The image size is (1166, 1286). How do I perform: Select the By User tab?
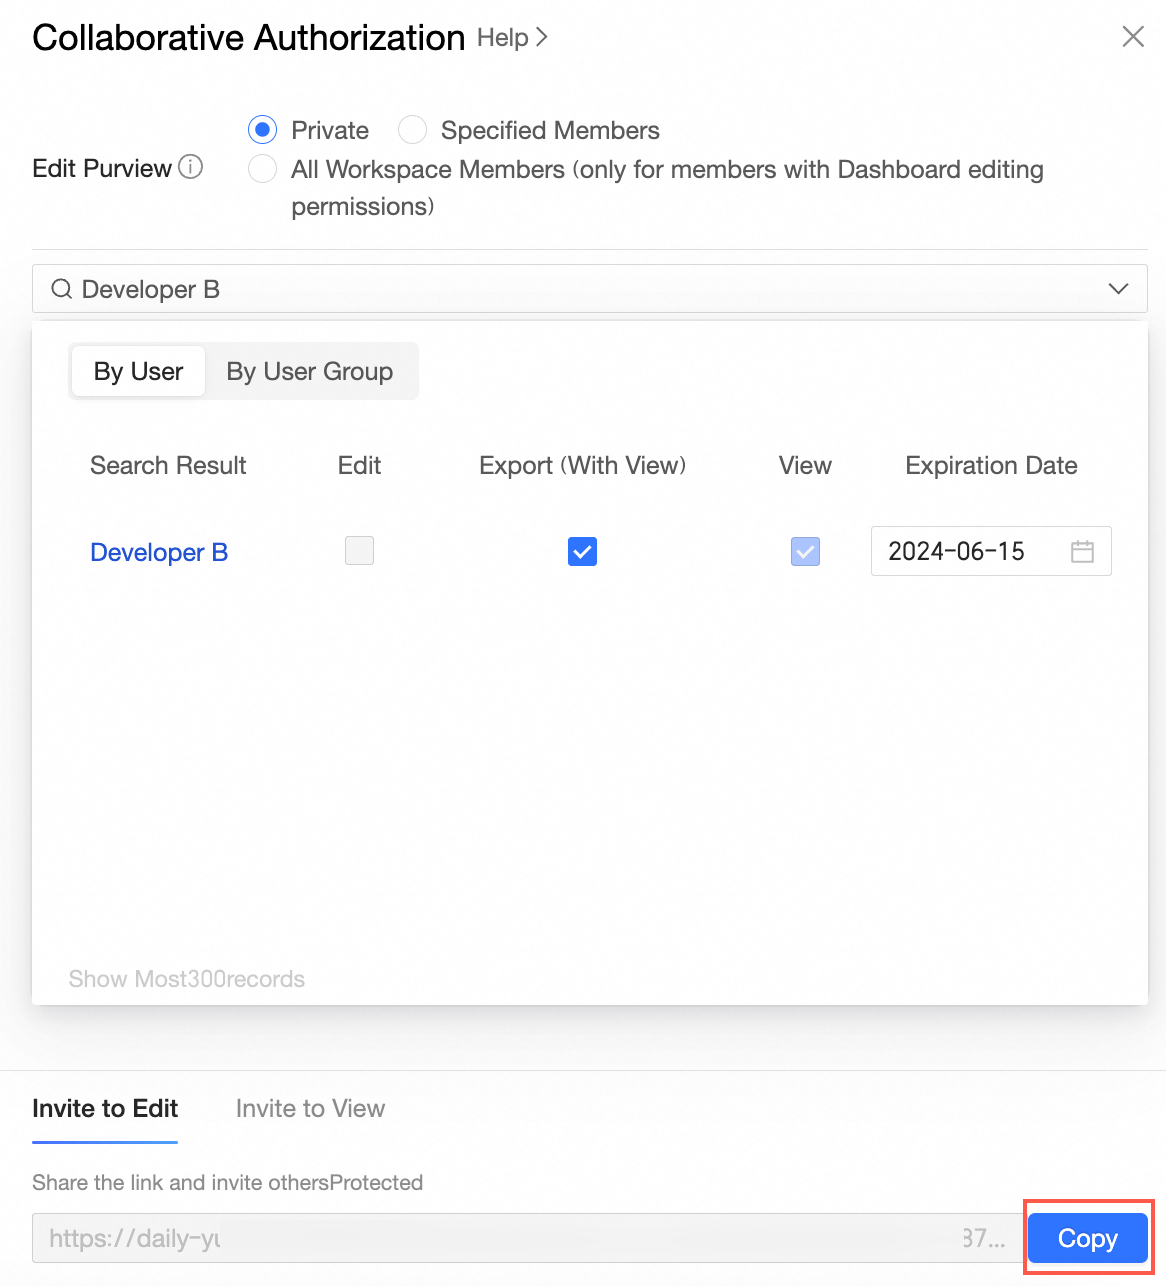pyautogui.click(x=138, y=372)
